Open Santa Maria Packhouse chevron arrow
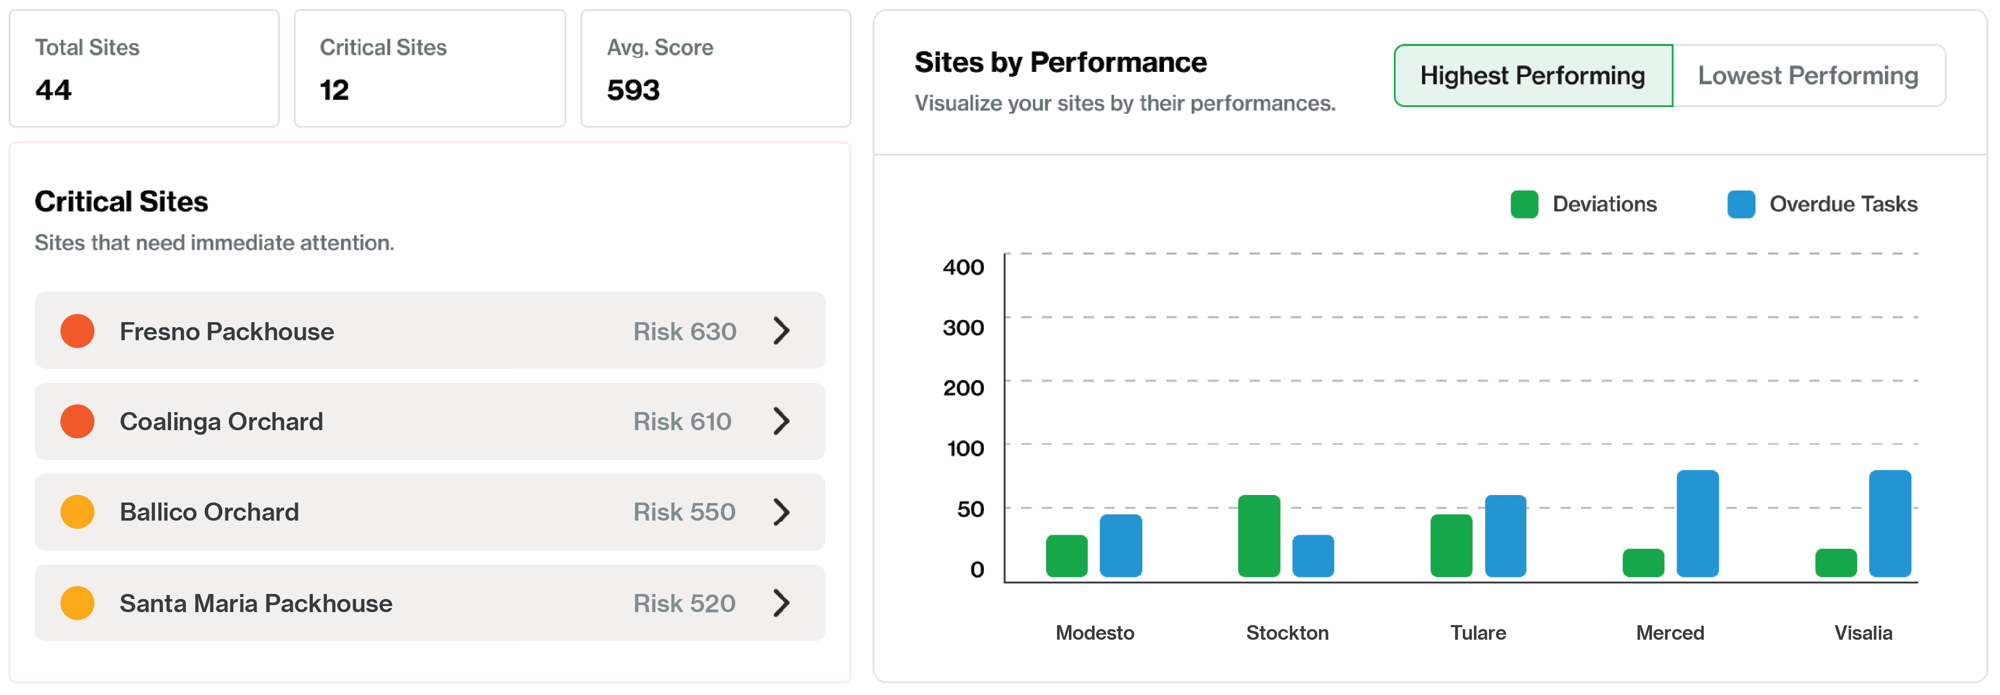This screenshot has height=695, width=2000. (782, 603)
